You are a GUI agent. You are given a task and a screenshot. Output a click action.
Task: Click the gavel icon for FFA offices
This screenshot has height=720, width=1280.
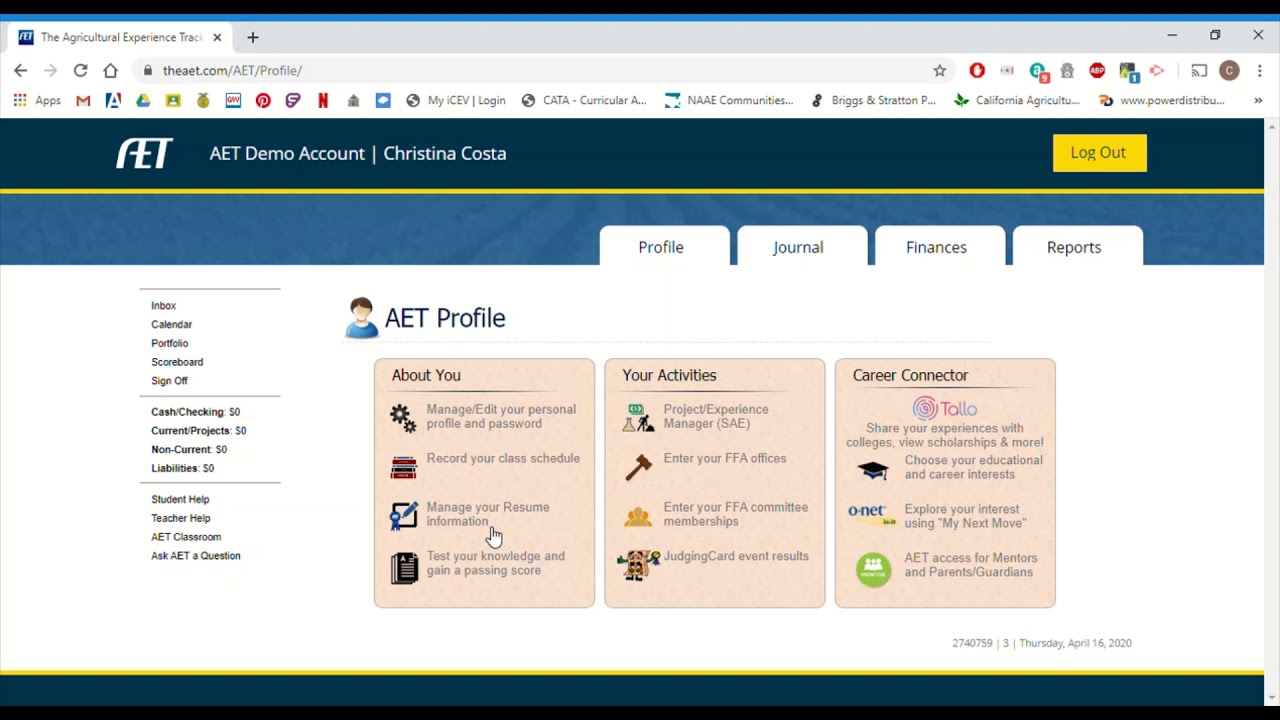[638, 466]
